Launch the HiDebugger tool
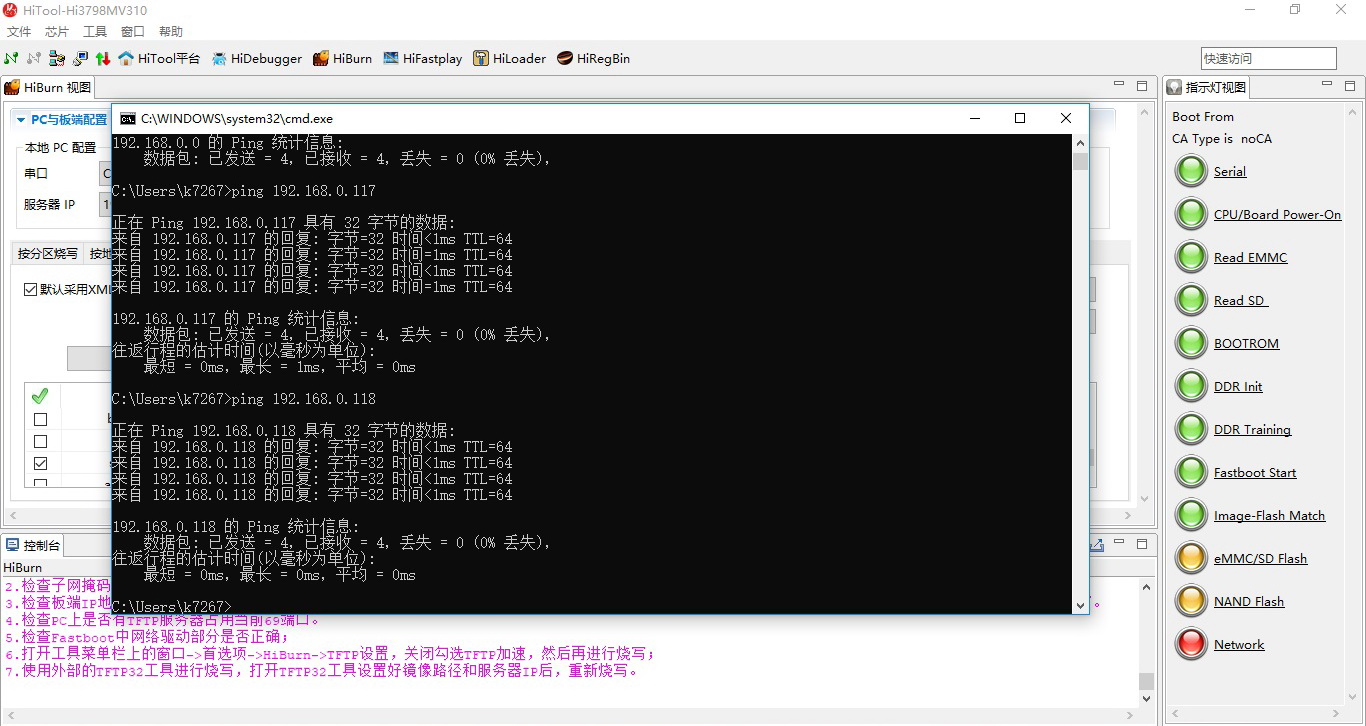 (256, 58)
